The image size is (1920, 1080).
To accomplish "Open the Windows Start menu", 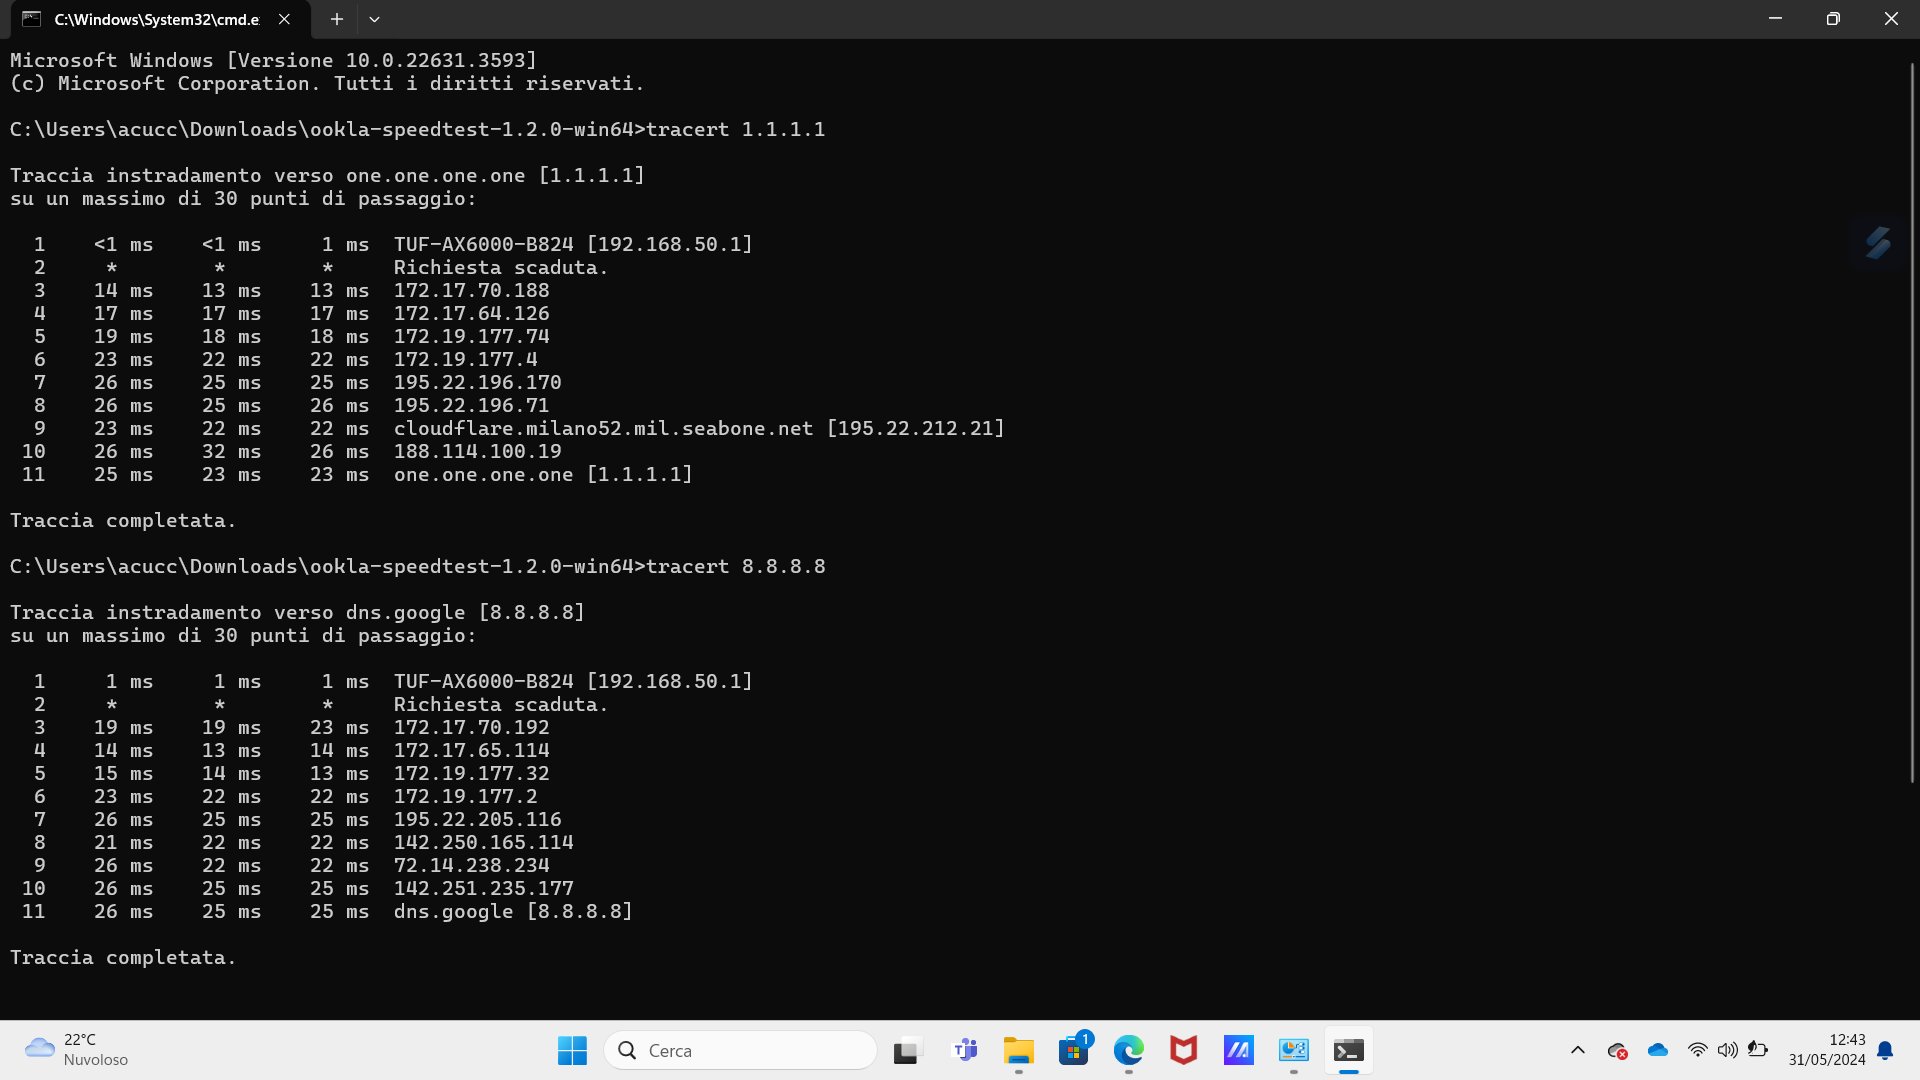I will [x=572, y=1051].
